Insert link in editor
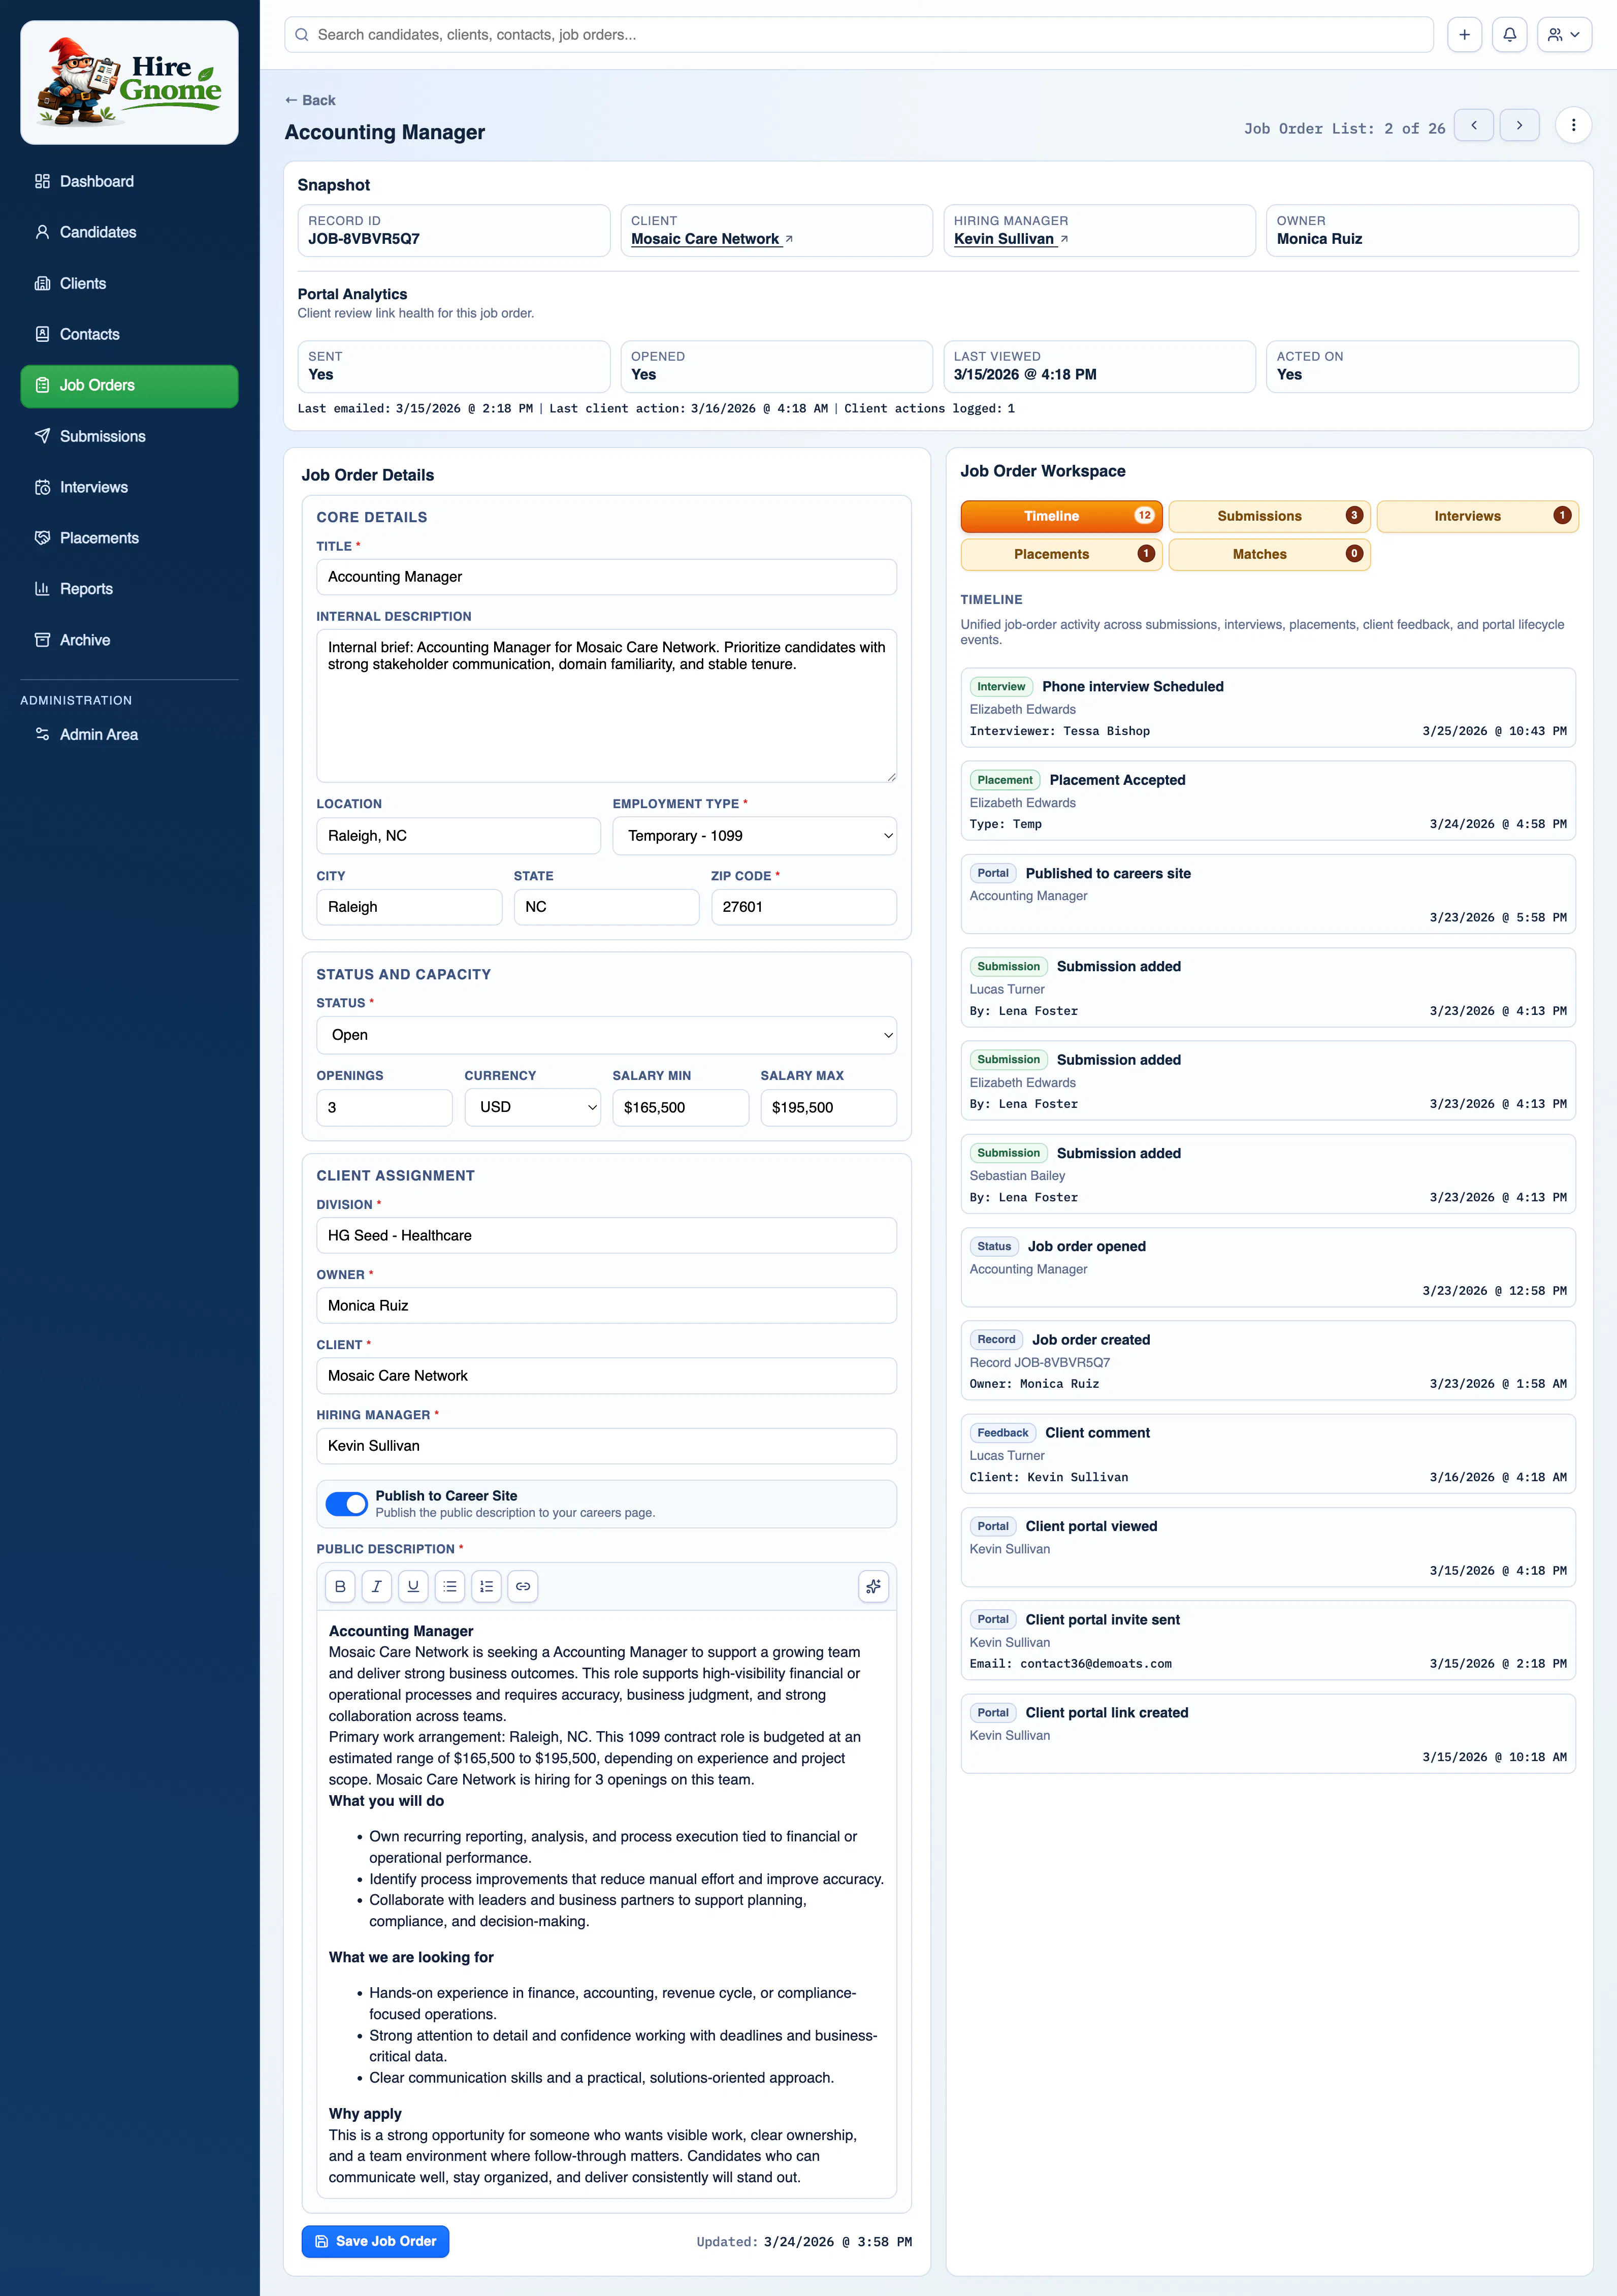Viewport: 1617px width, 2296px height. (523, 1586)
